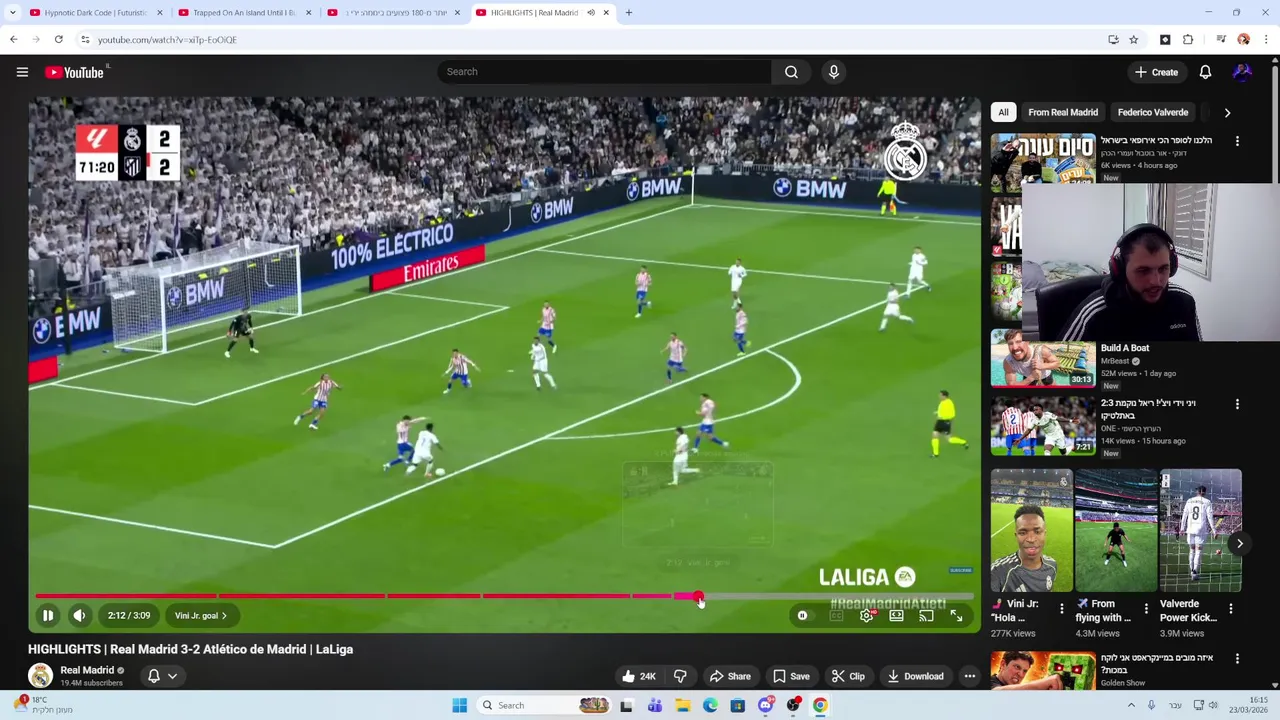The width and height of the screenshot is (1280, 720).
Task: Open Chrome three-dot menu
Action: click(x=1266, y=40)
